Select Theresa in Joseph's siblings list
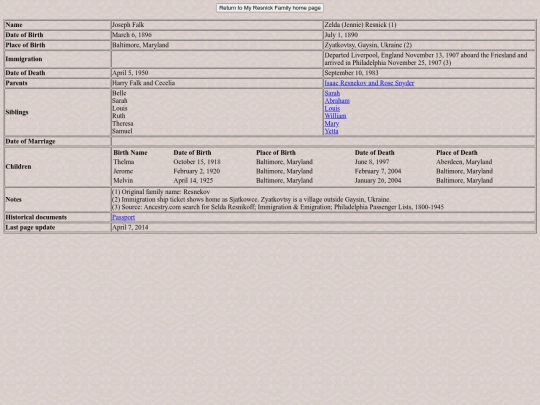540x405 pixels. coord(123,124)
